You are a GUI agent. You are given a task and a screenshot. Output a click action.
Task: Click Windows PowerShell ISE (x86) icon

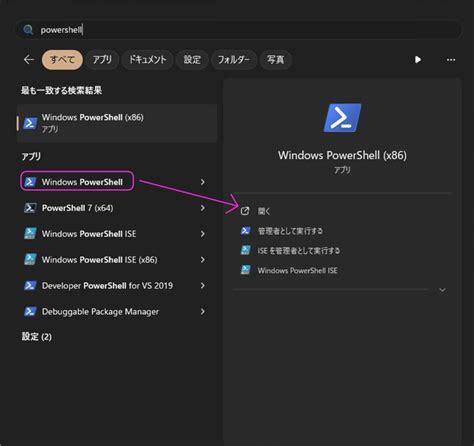pyautogui.click(x=30, y=260)
